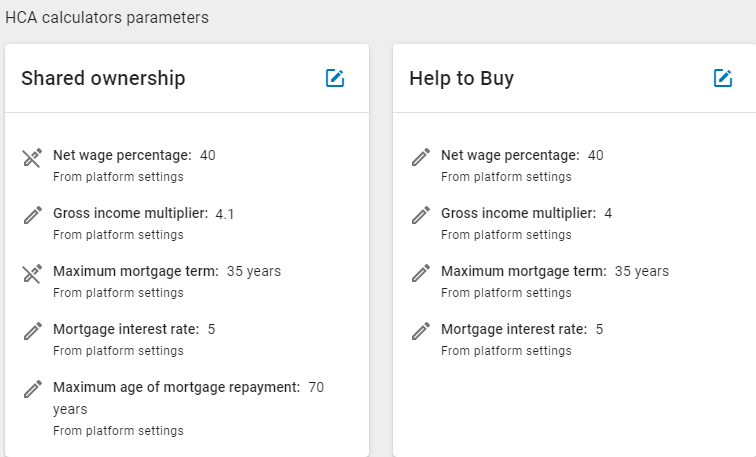Click pencil beside Help to Buy Gross income multiplier

click(x=420, y=215)
